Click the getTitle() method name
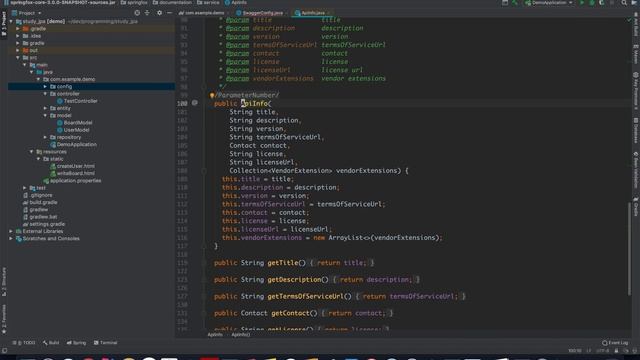The width and height of the screenshot is (640, 360). (282, 263)
